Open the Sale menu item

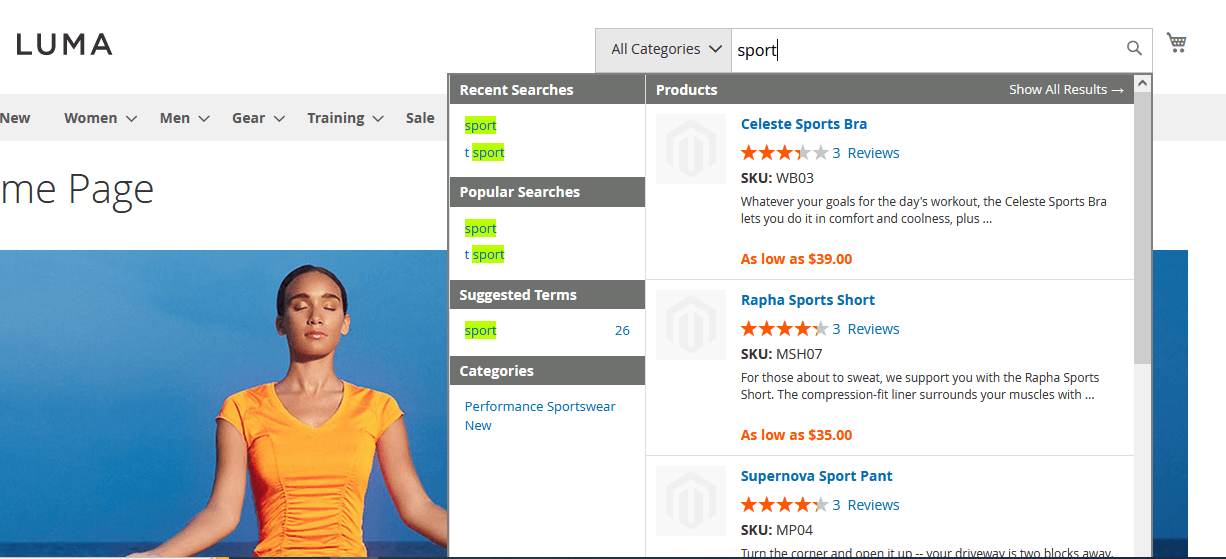(420, 118)
